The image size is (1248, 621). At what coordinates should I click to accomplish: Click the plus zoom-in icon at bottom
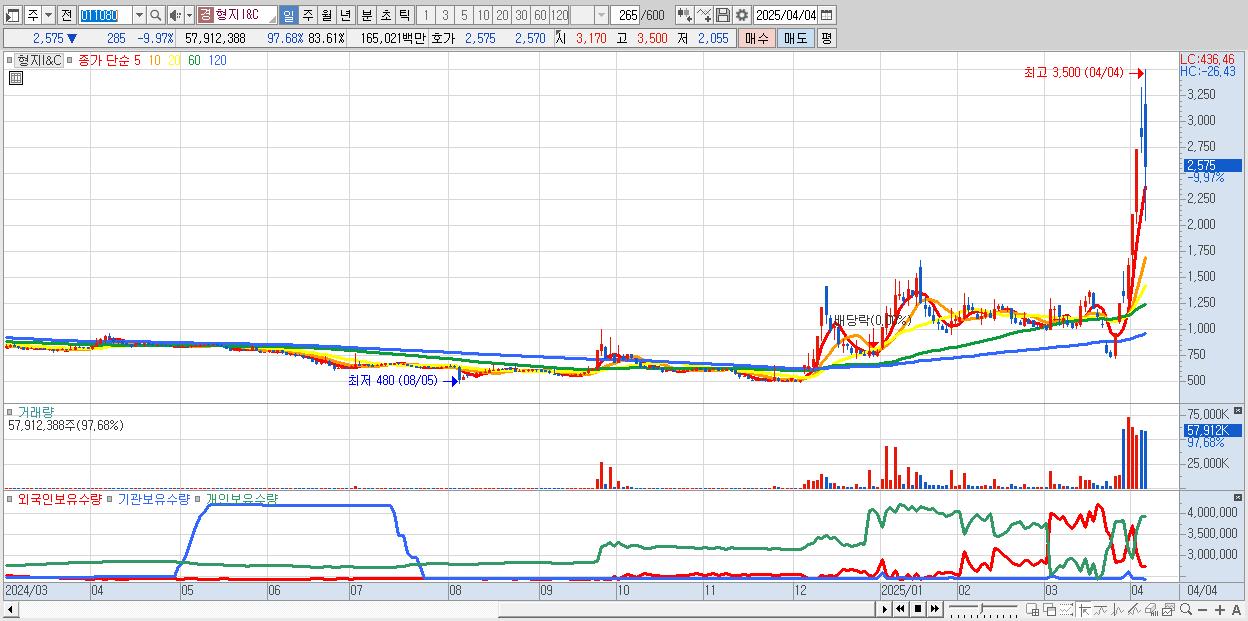(1220, 609)
